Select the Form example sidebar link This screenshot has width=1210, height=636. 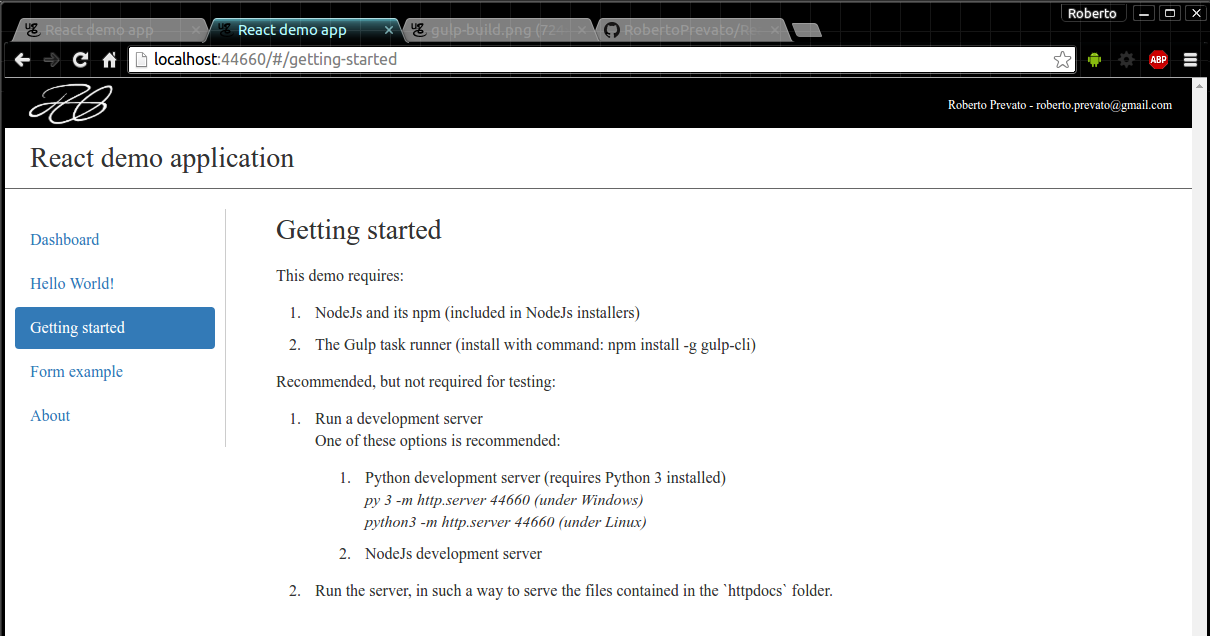point(76,372)
